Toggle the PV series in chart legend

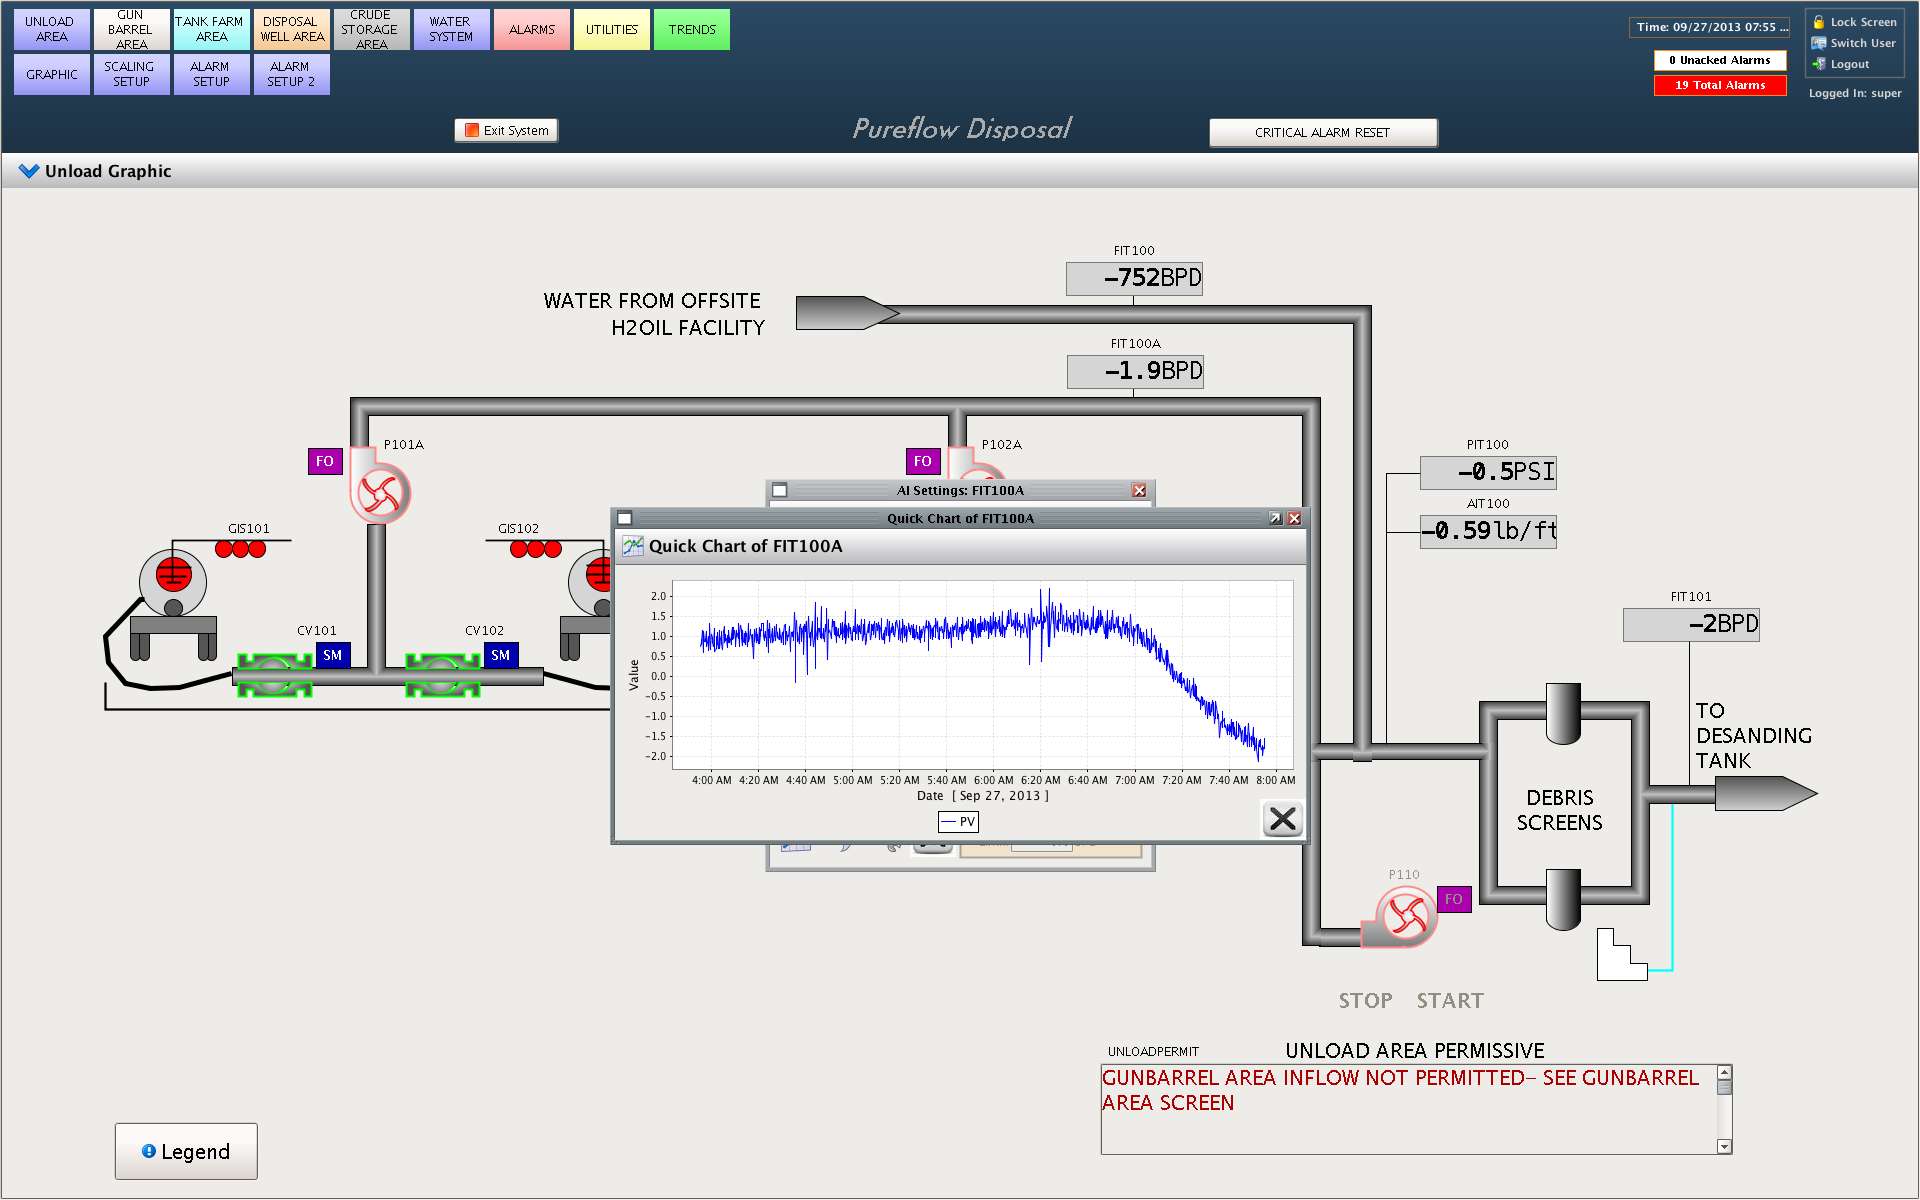tap(958, 822)
